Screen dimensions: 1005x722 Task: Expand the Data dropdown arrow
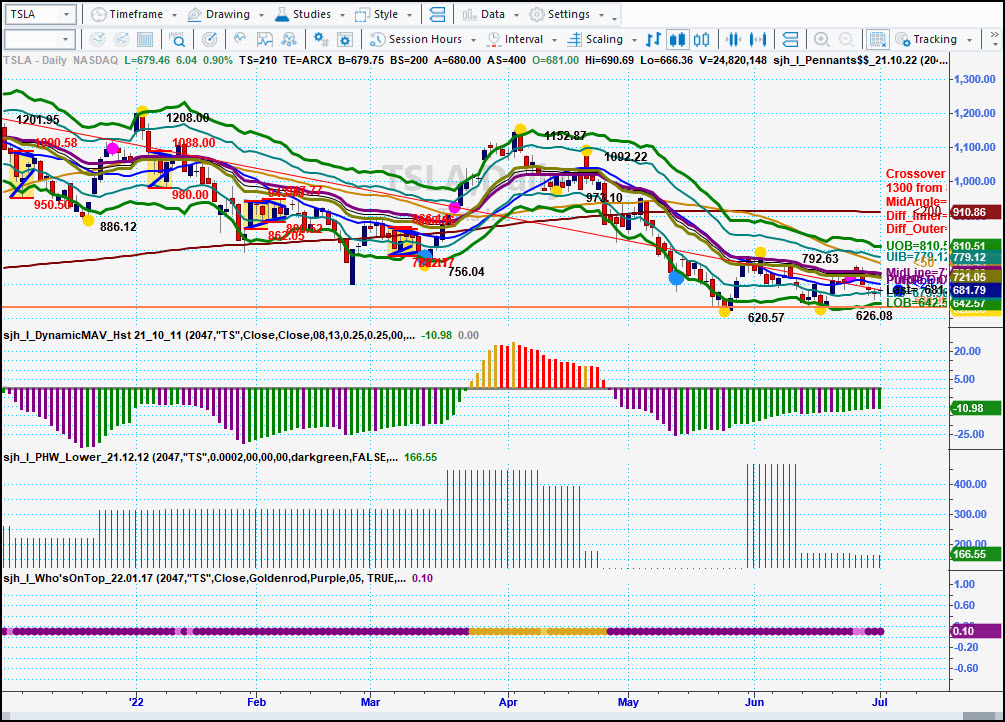516,15
